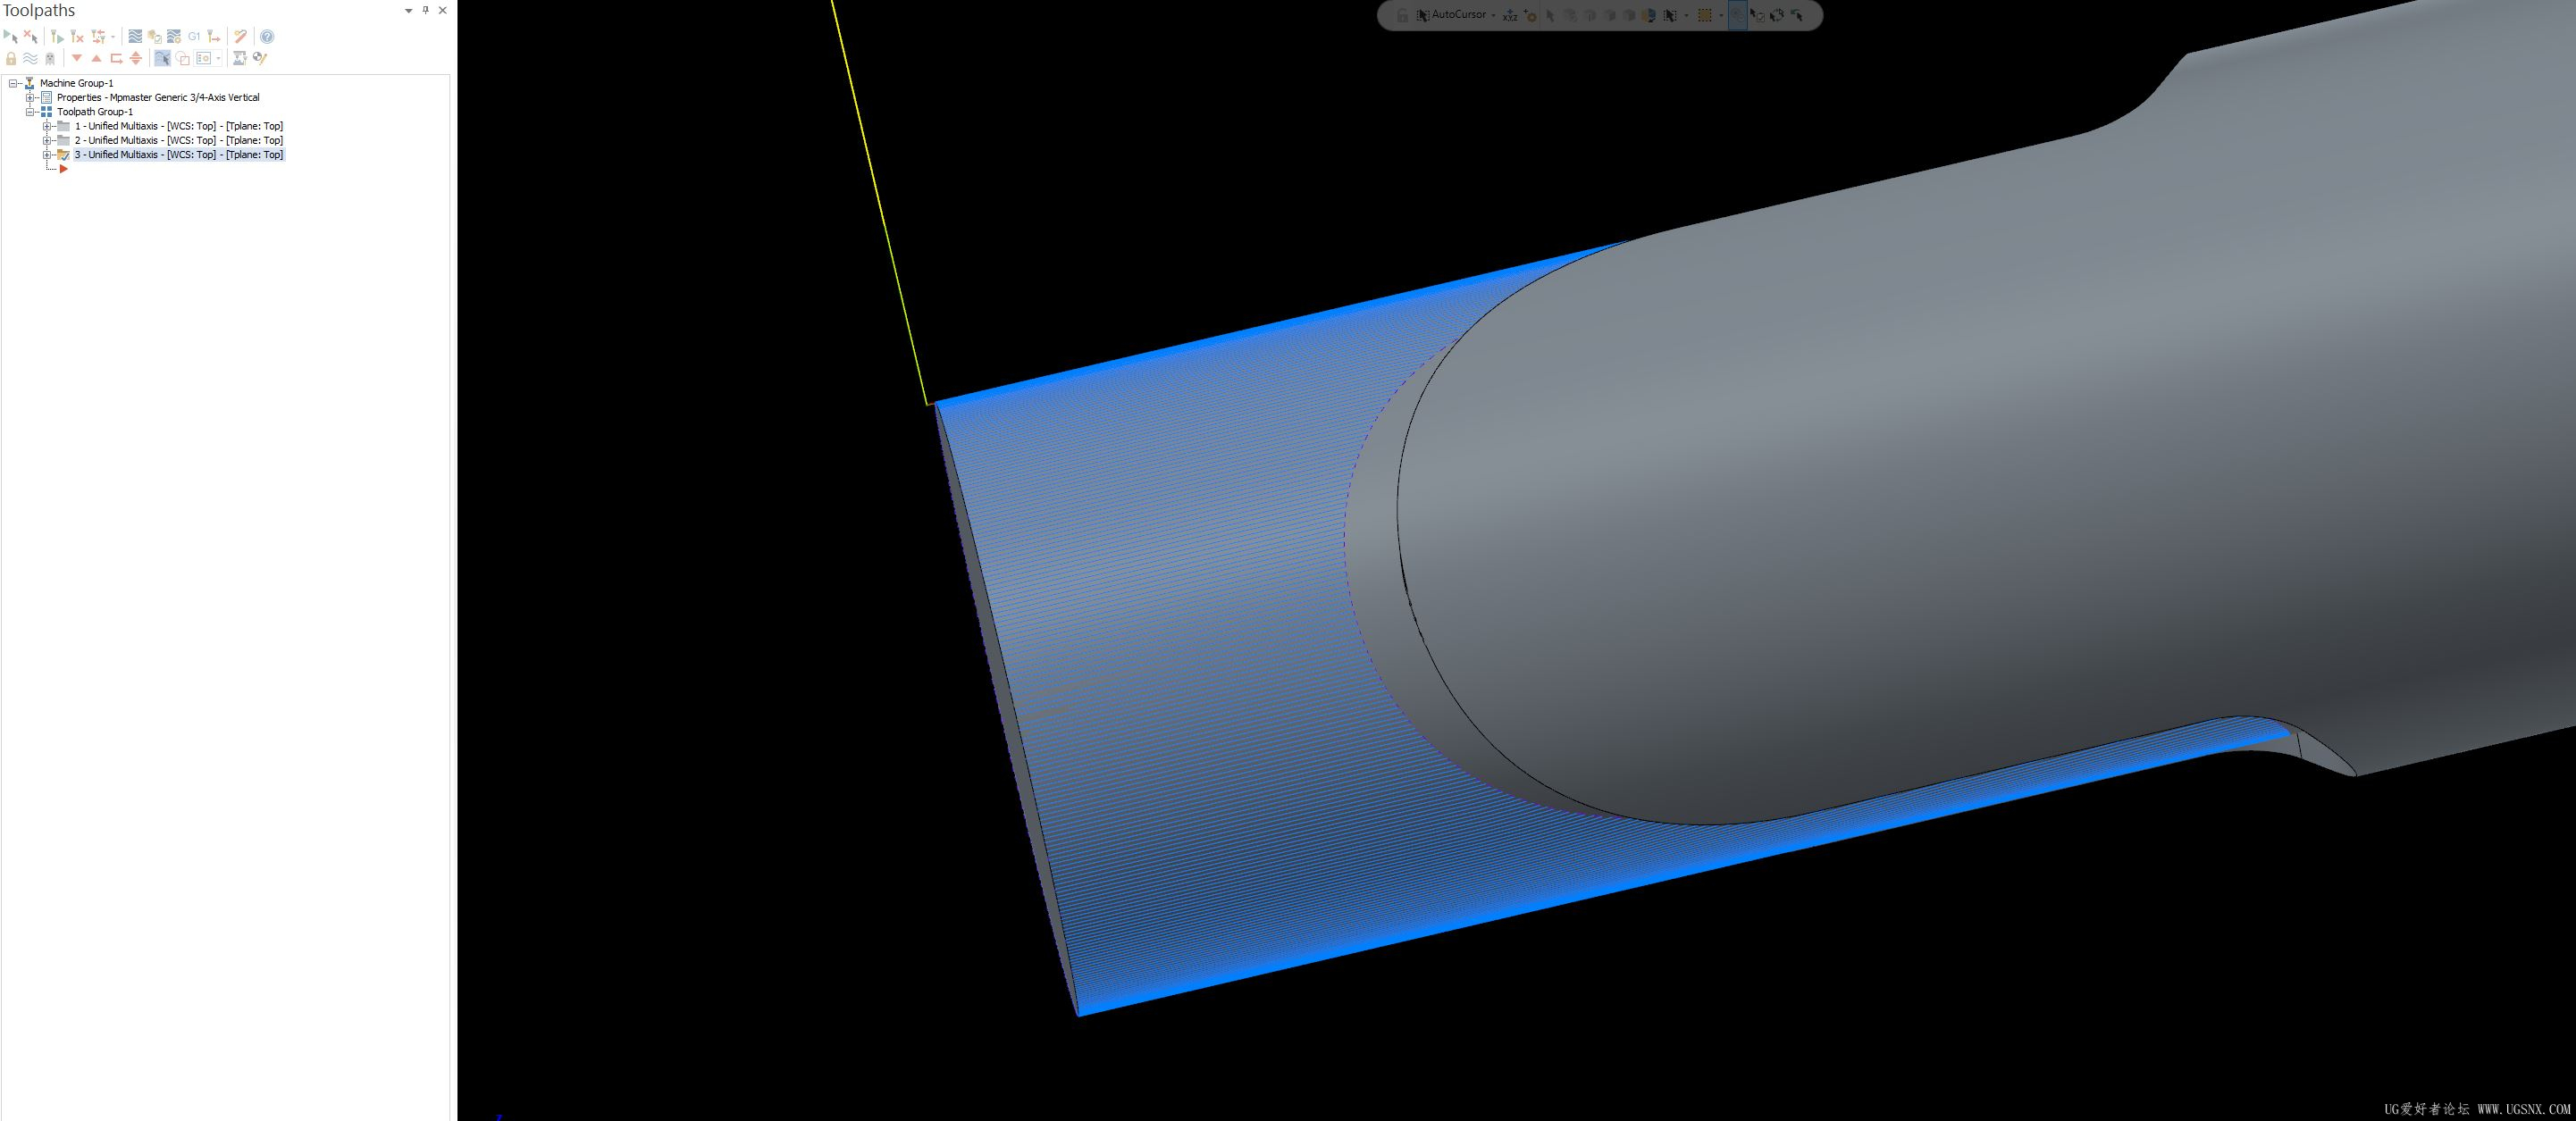
Task: Select Properties - Mpmaster Generic 3/4-Axis Vertical
Action: 158,98
